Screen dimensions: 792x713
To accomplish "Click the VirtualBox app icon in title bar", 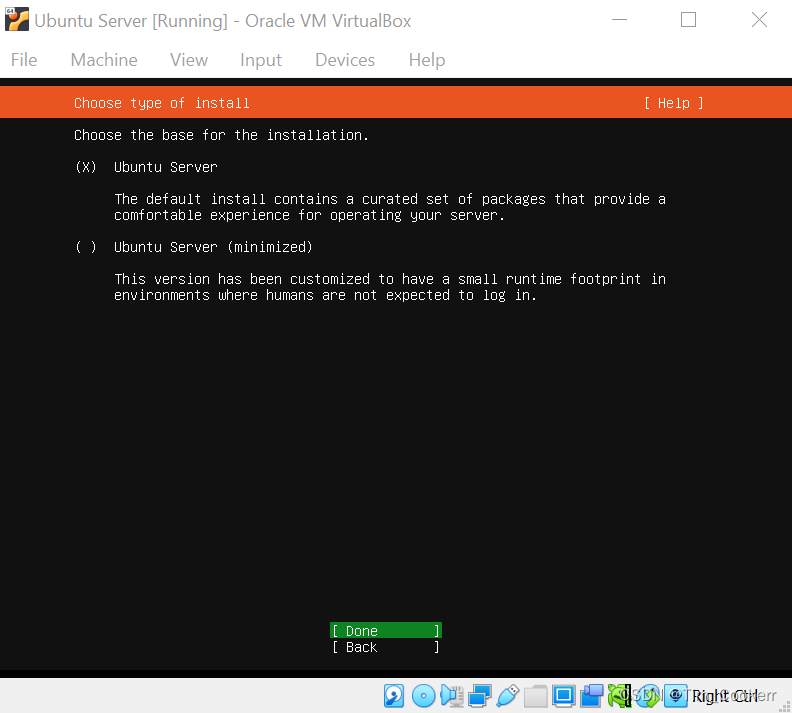I will pyautogui.click(x=17, y=20).
